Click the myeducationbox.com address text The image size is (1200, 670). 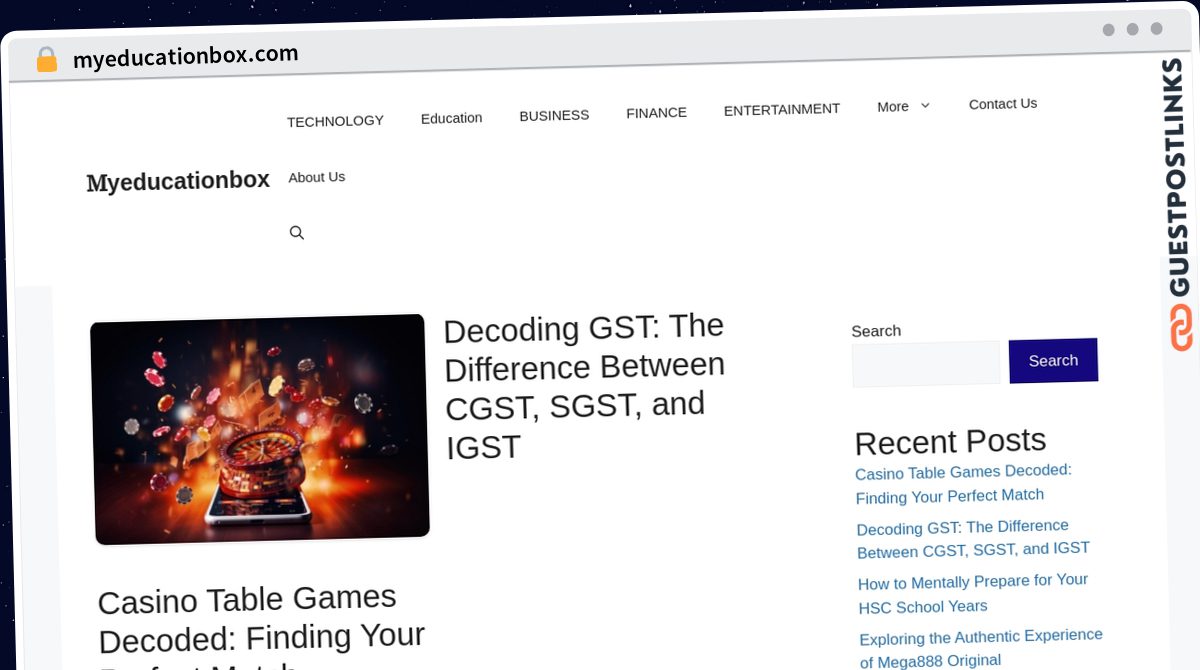[186, 56]
